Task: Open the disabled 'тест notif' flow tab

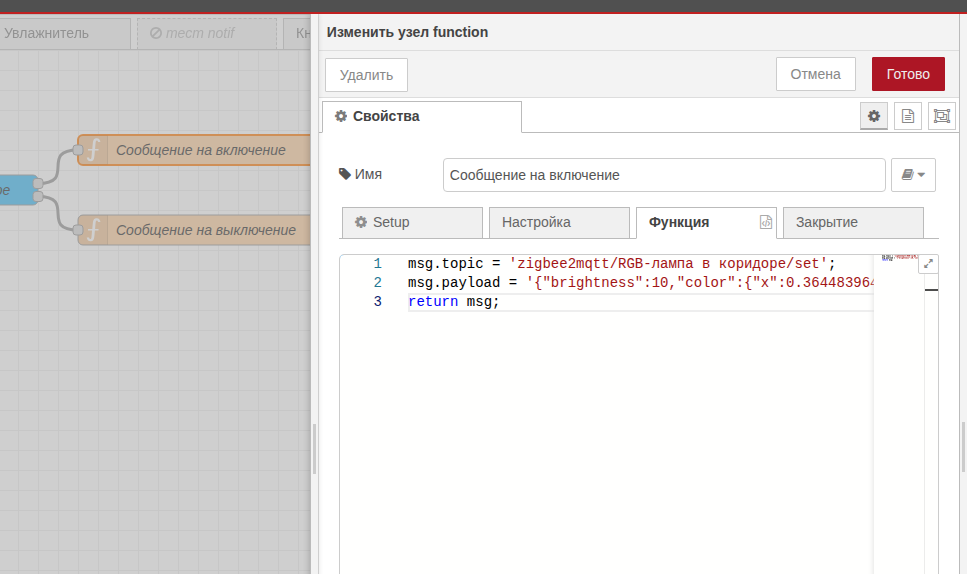Action: pyautogui.click(x=207, y=33)
